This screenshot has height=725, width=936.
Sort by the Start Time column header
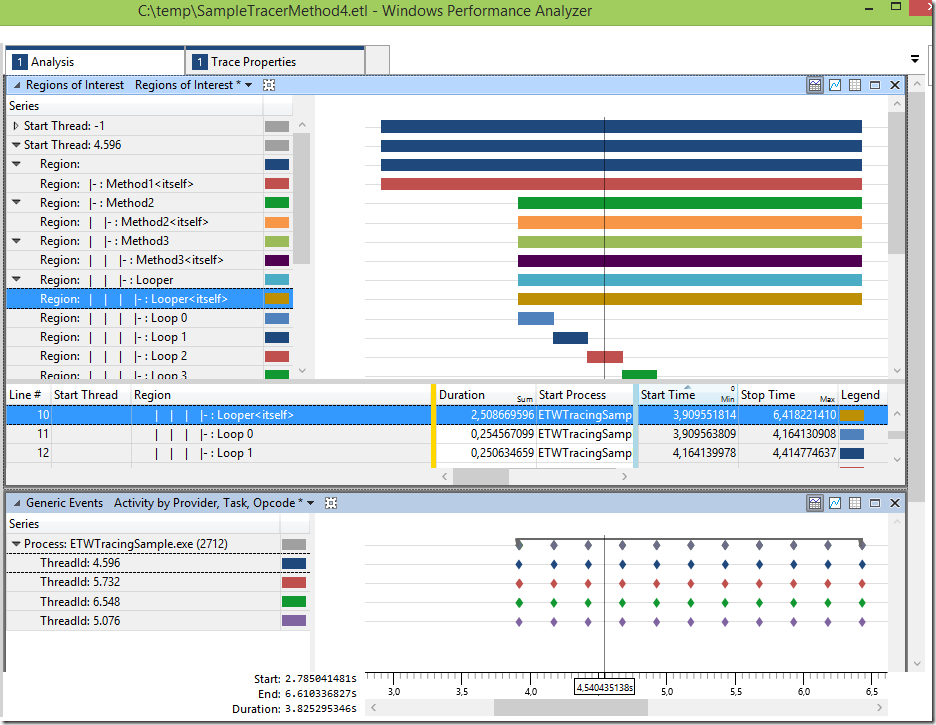(688, 395)
